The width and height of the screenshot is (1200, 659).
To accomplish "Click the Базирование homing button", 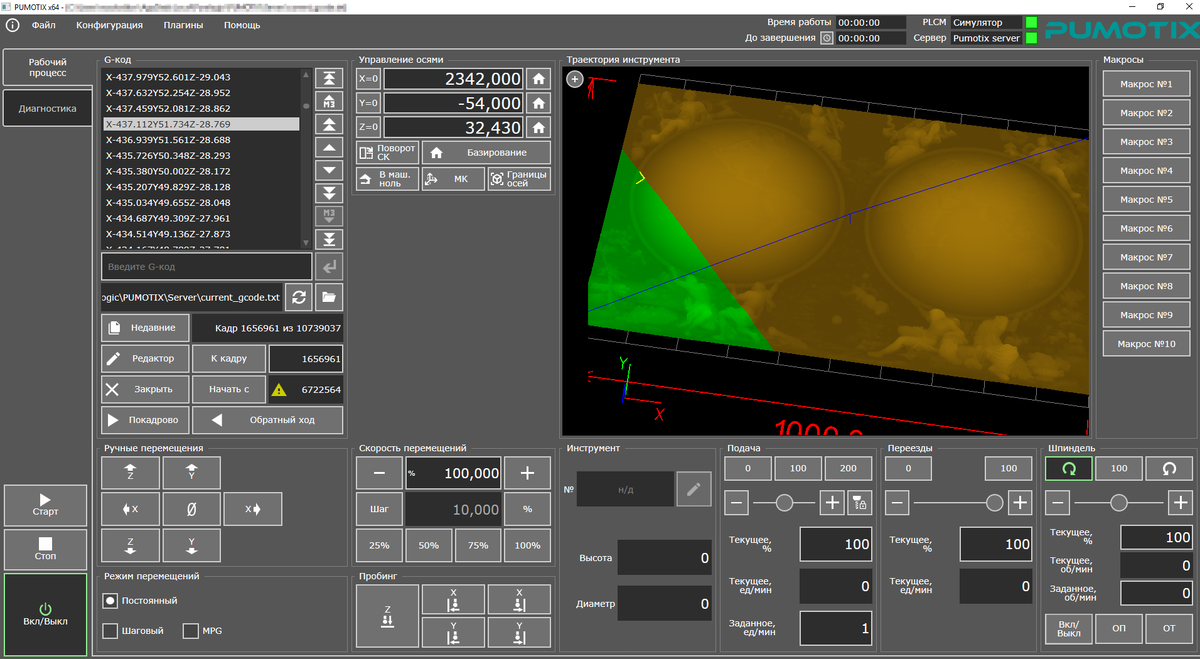I will pyautogui.click(x=487, y=153).
